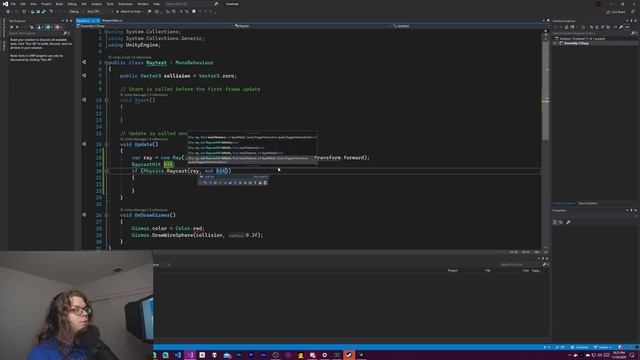Run all tests in Test Explorer
Screen dimensions: 640x360
11,27
